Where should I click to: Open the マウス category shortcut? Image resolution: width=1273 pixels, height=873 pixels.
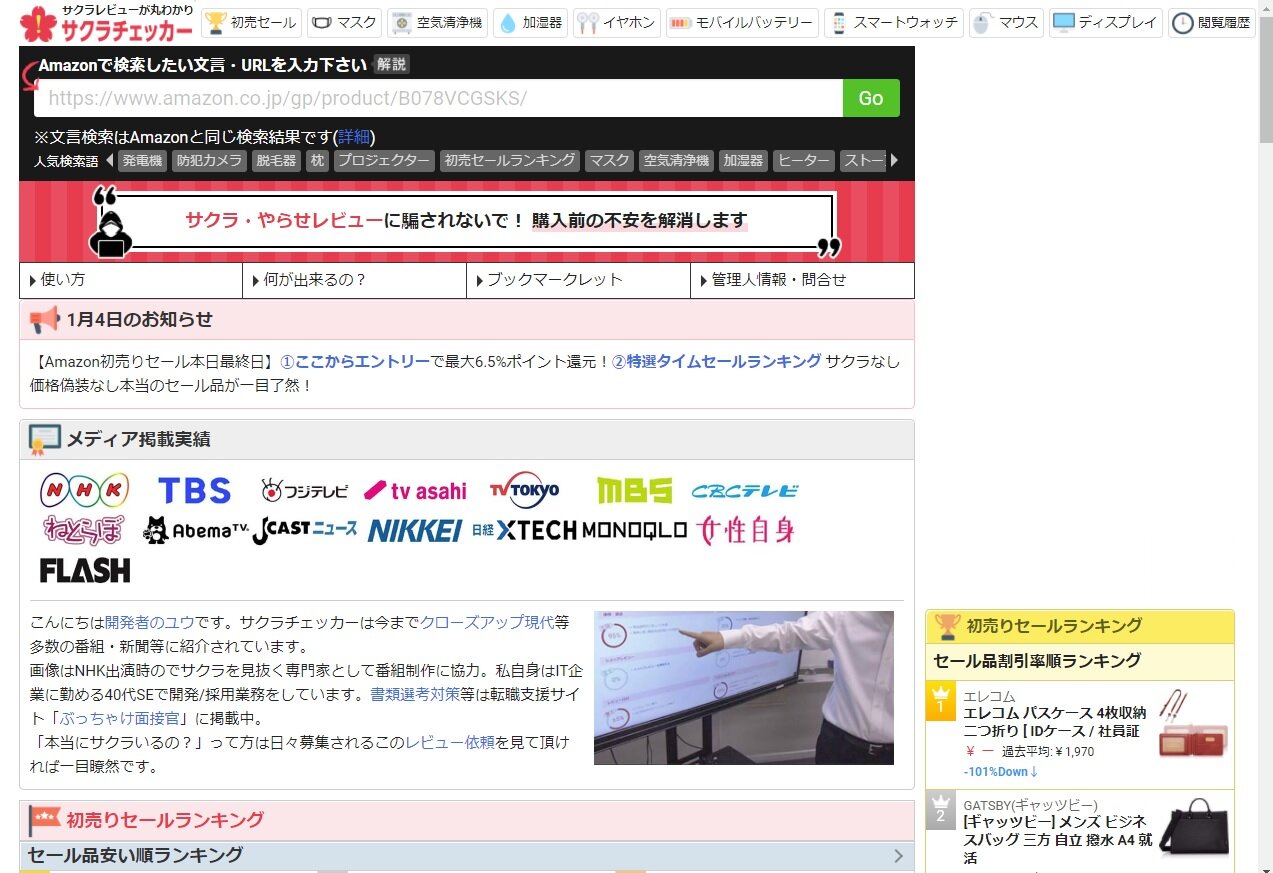[1006, 22]
